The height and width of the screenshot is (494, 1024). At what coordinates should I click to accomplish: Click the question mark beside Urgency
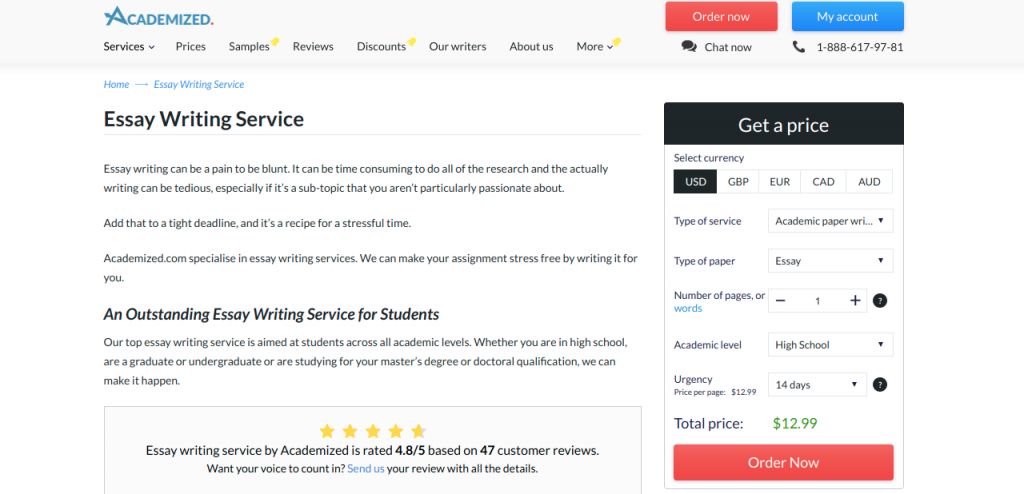(880, 385)
